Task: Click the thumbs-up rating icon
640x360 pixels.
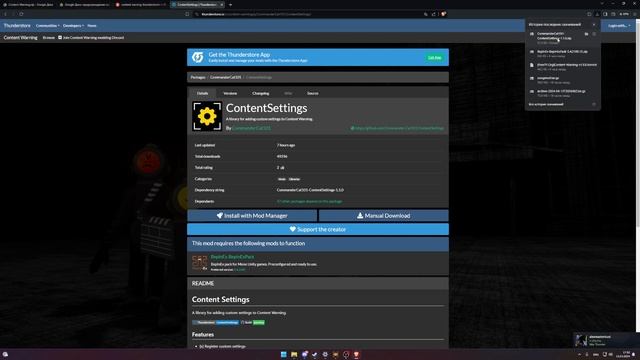Action: pyautogui.click(x=282, y=168)
